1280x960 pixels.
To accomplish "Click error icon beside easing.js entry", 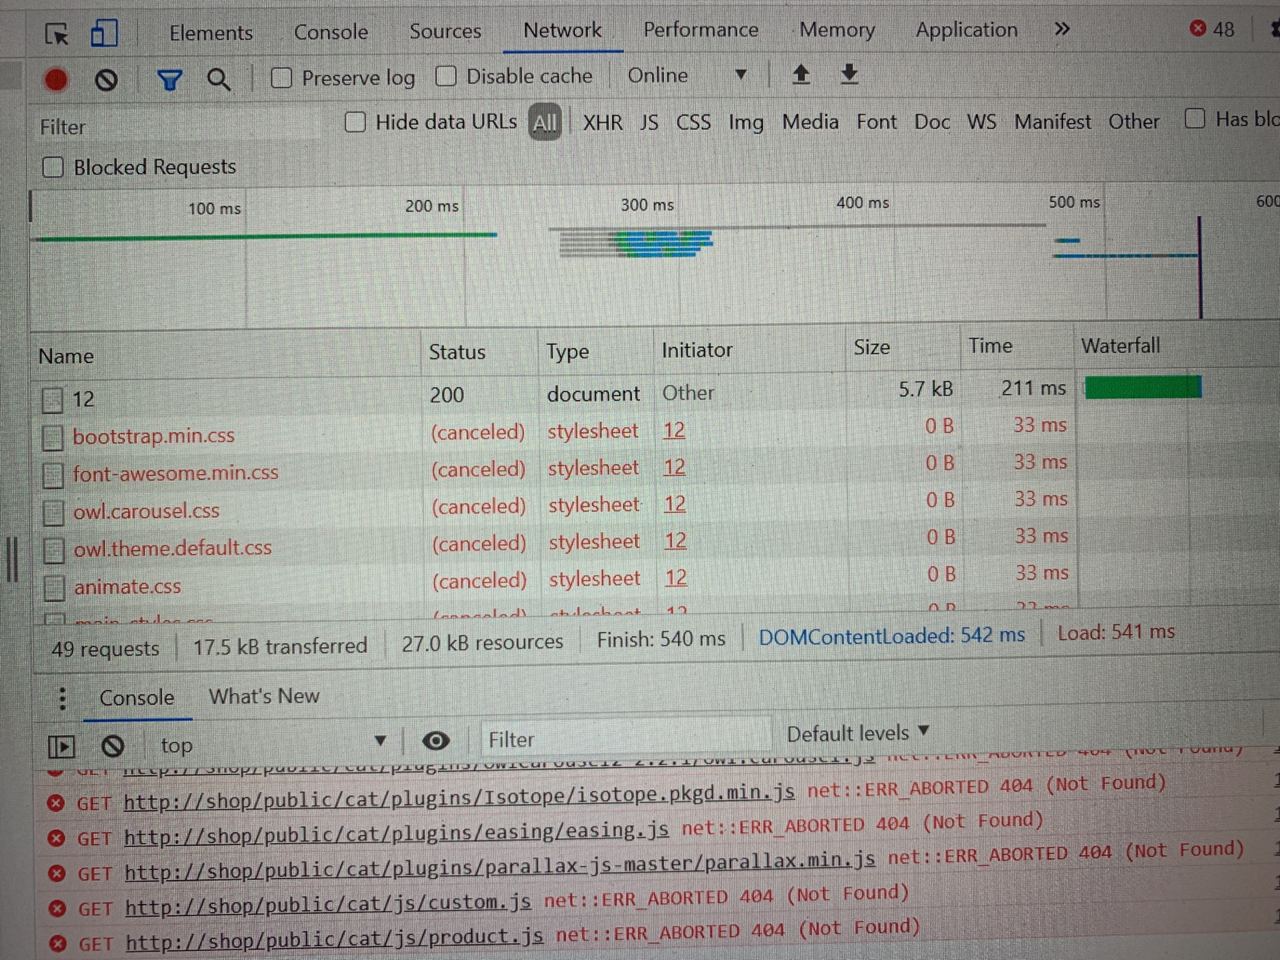I will pos(57,838).
